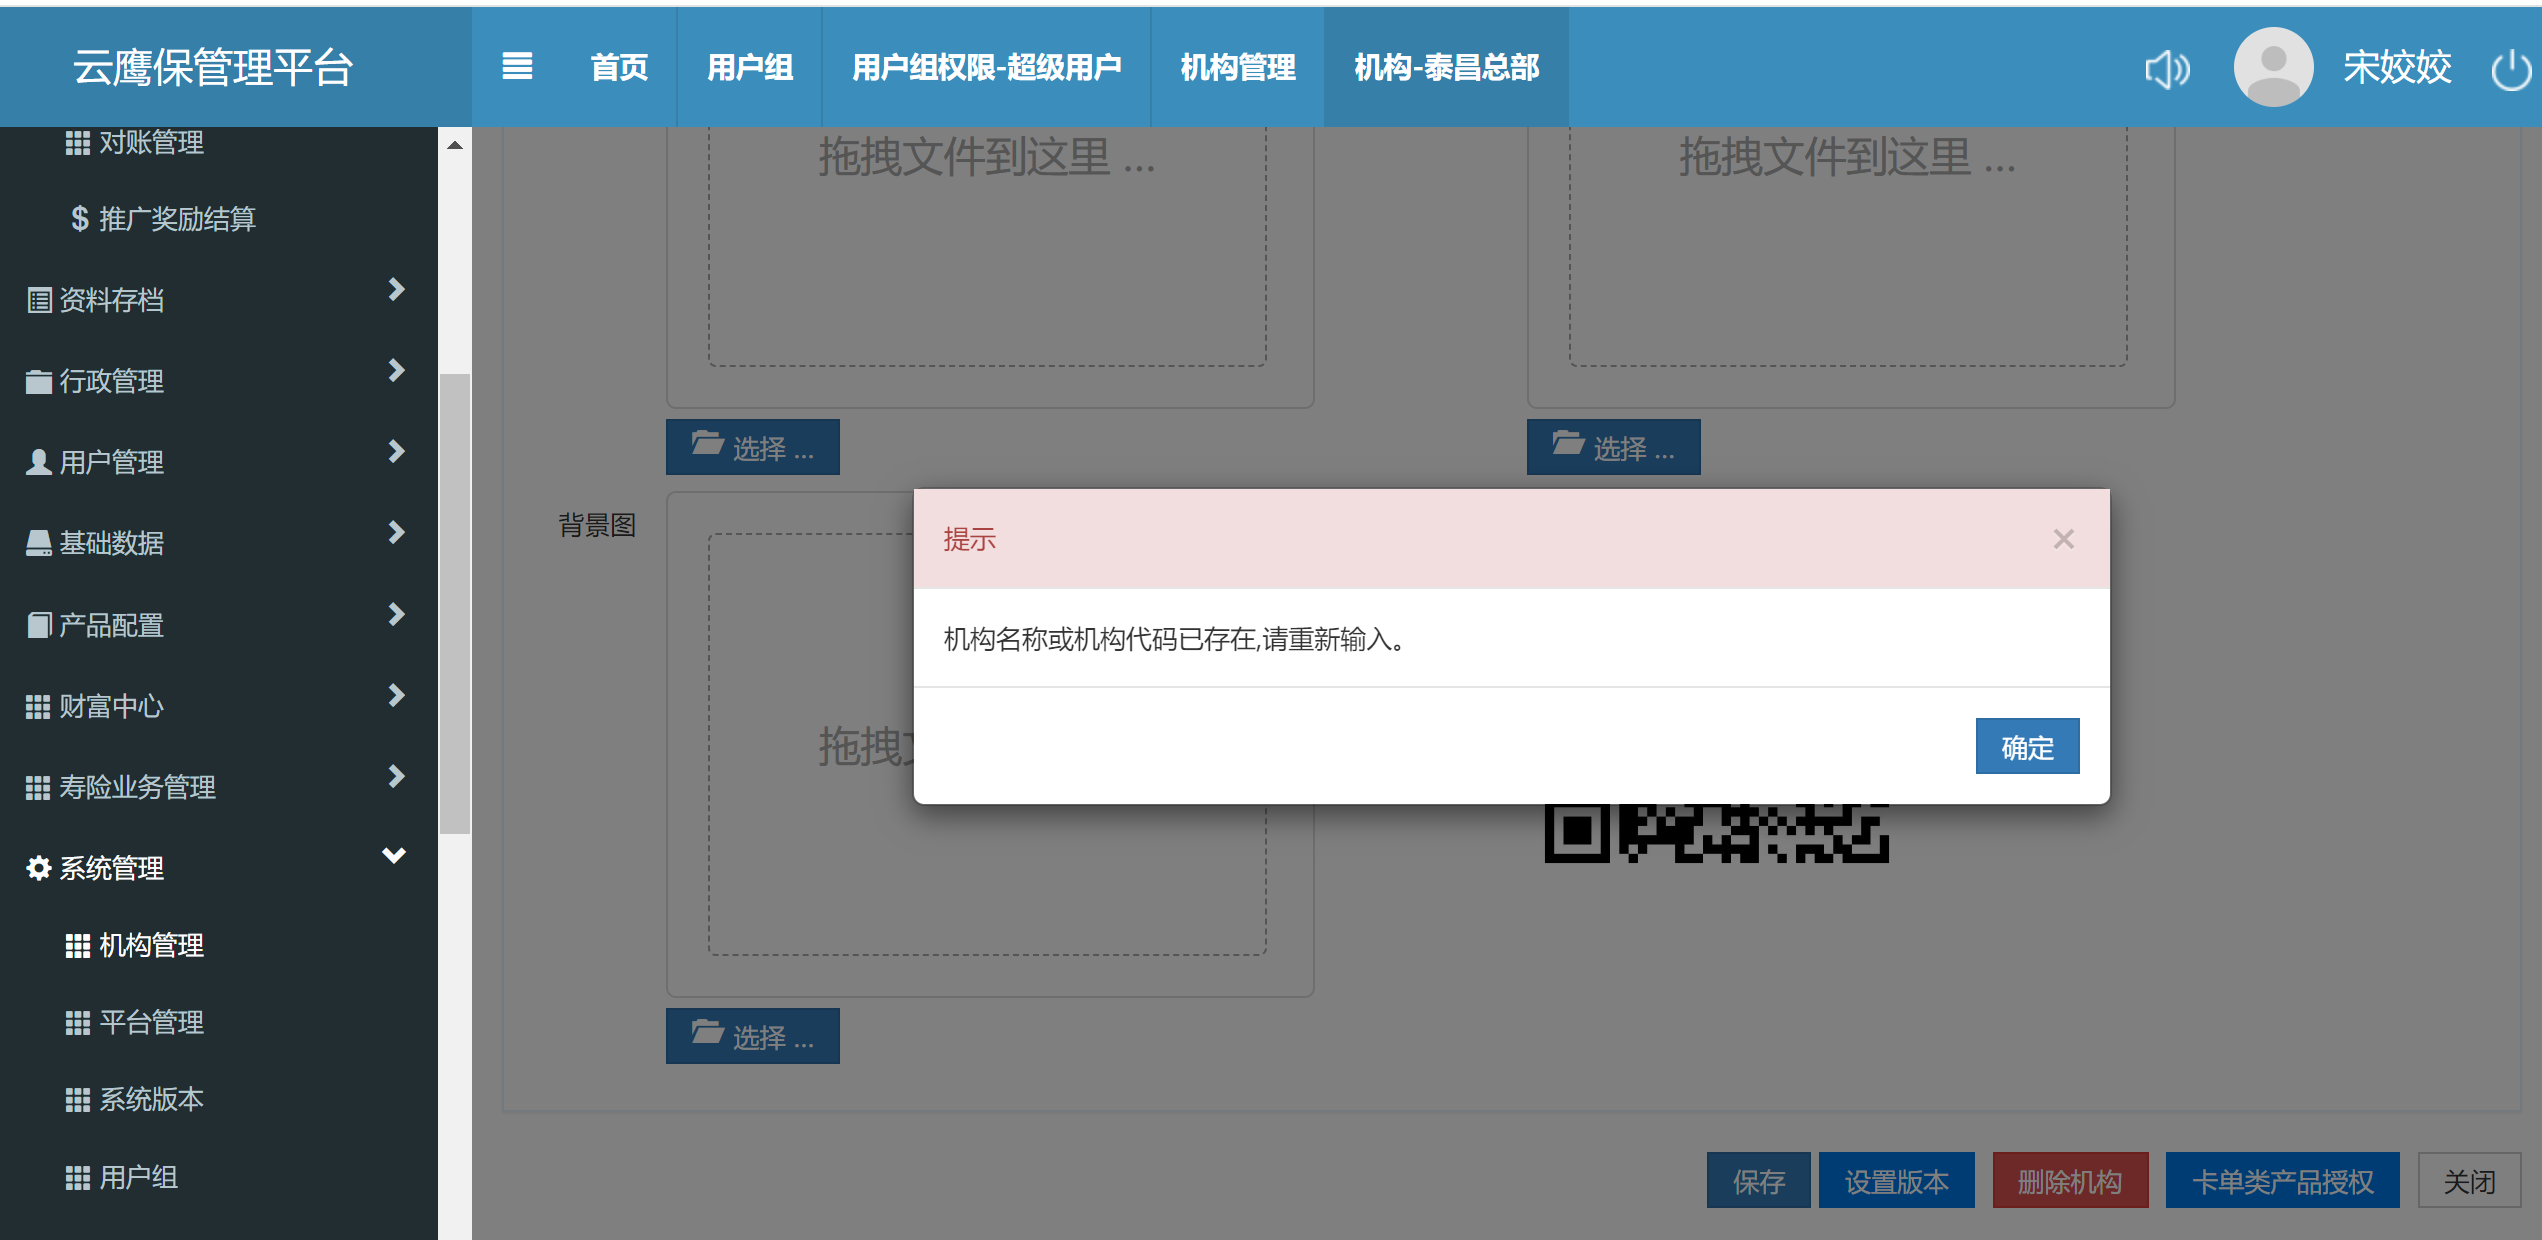Close the 提示 dialog with X
The height and width of the screenshot is (1240, 2542).
2063,539
